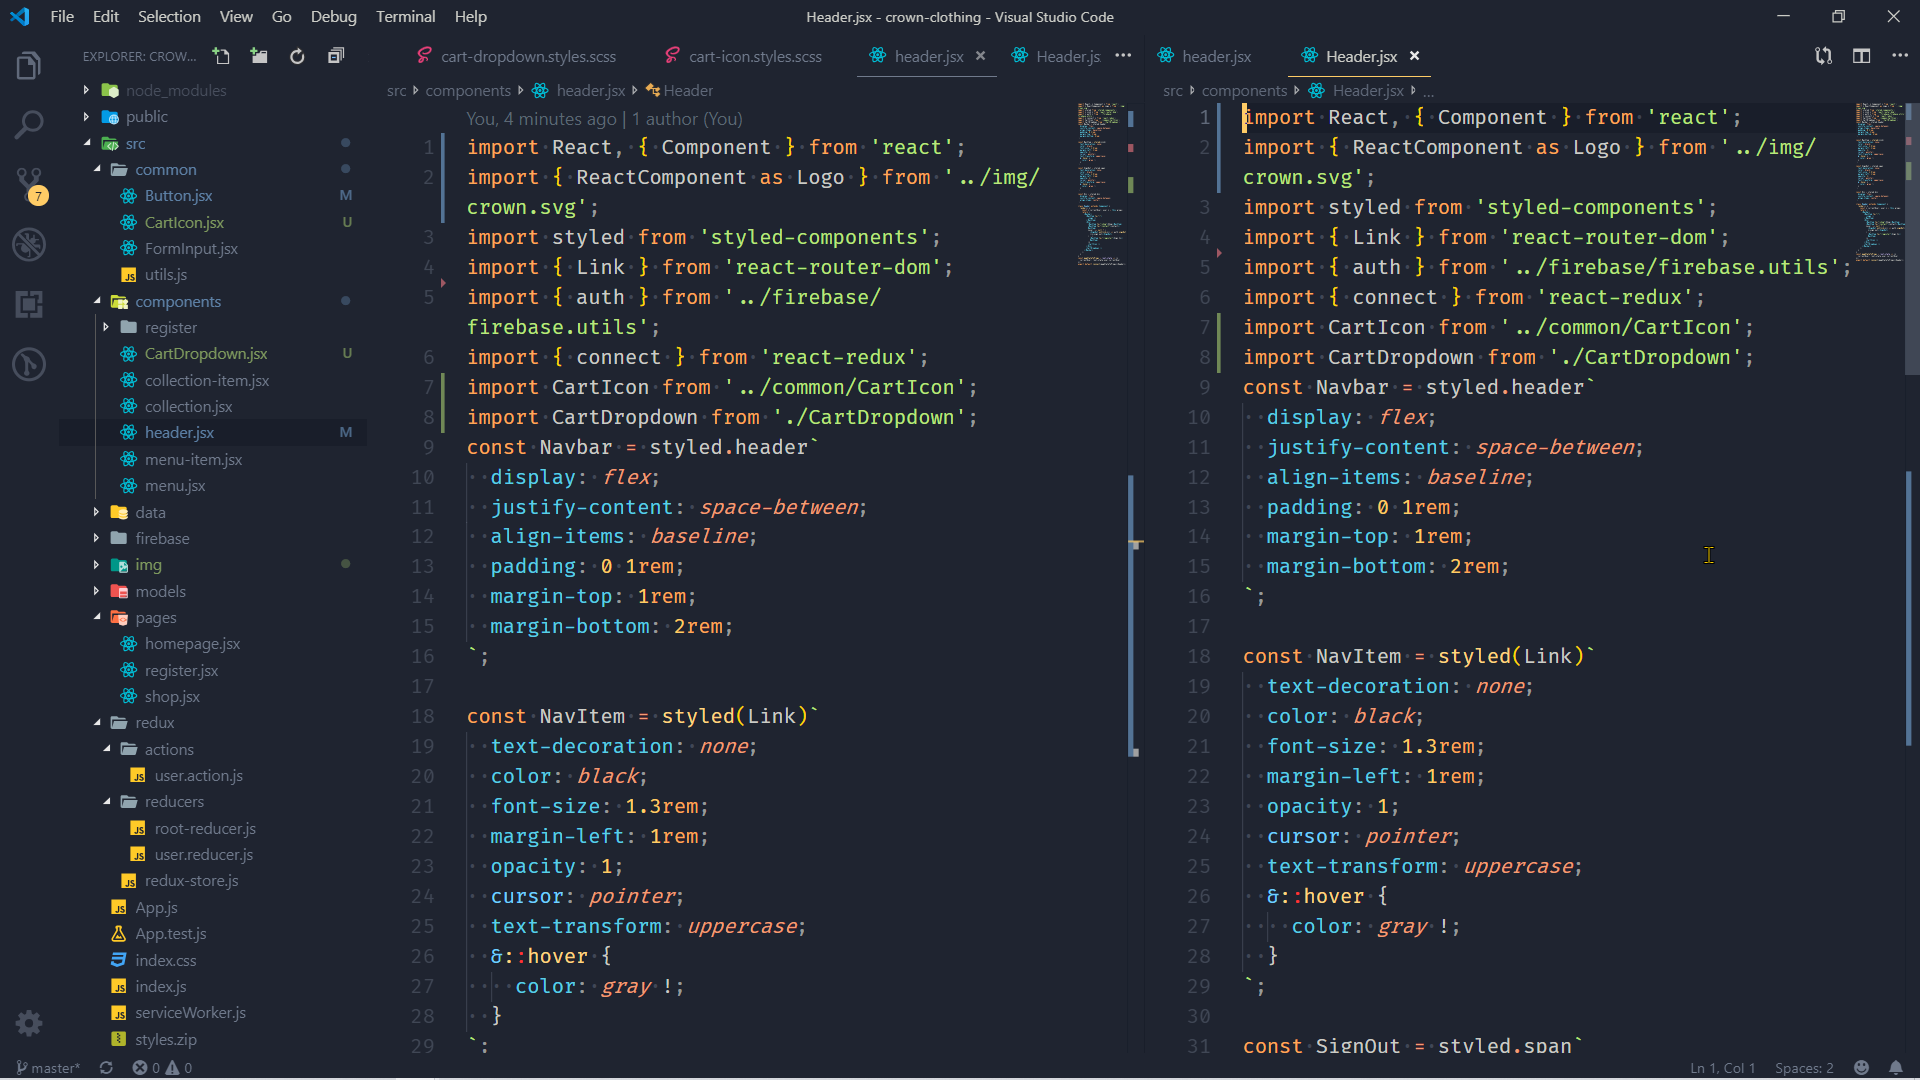Open the Settings gear at bottom left
Image resolution: width=1920 pixels, height=1080 pixels.
point(29,1023)
